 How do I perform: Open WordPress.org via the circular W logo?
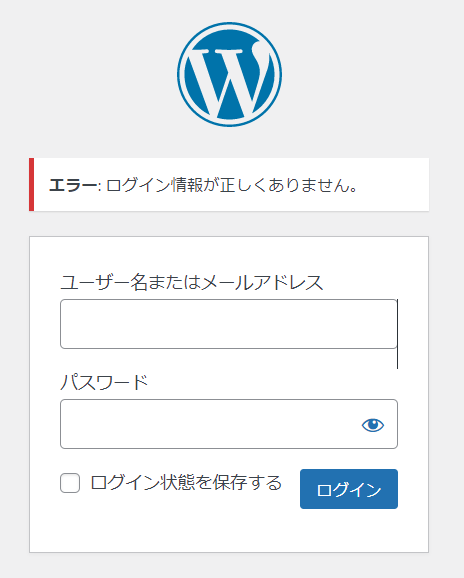click(x=229, y=74)
